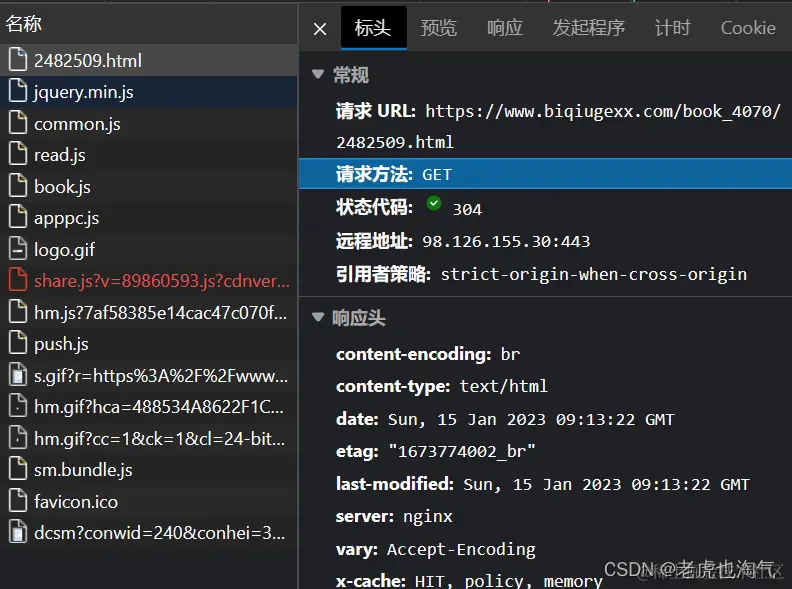Select the 标头 tab
The height and width of the screenshot is (589, 792).
tap(373, 28)
